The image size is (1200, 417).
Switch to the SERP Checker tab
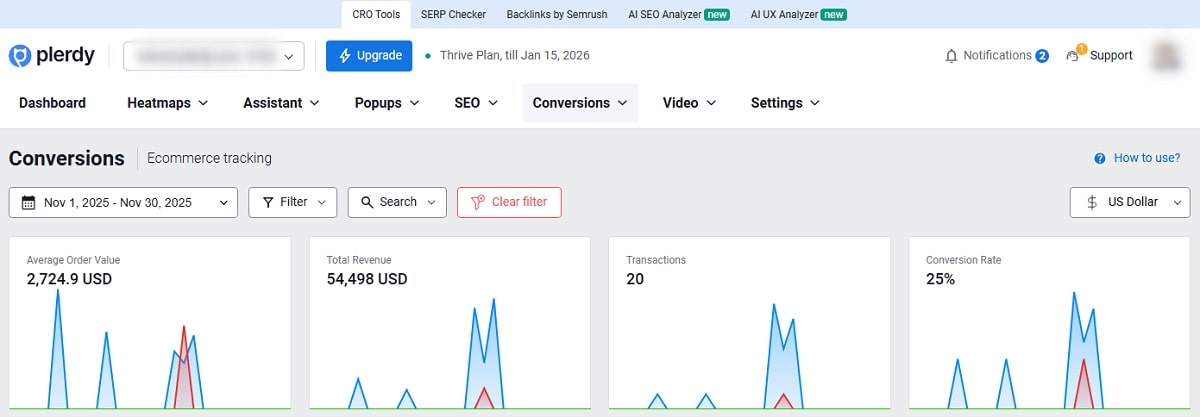[452, 15]
